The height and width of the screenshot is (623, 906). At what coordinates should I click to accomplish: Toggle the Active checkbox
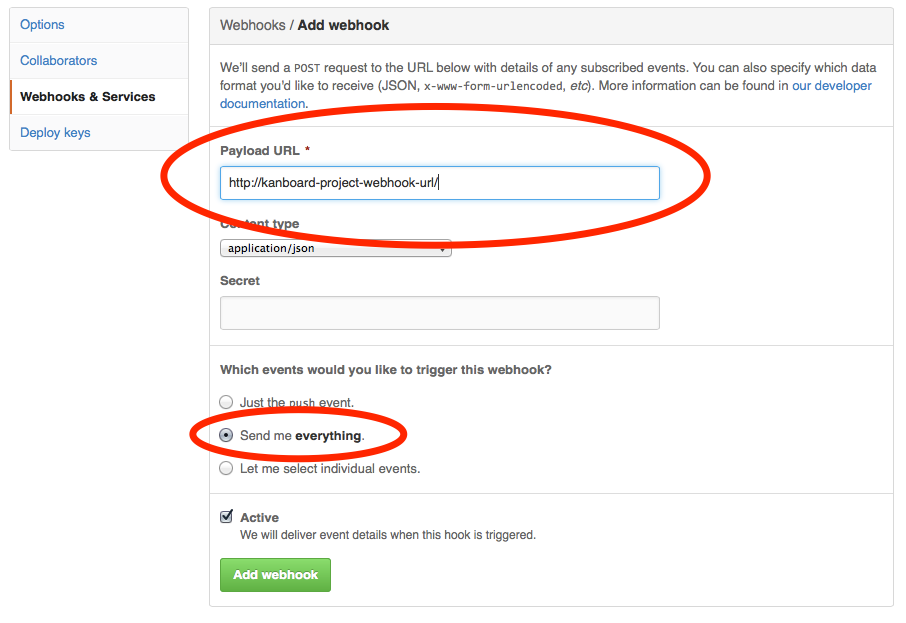(227, 517)
